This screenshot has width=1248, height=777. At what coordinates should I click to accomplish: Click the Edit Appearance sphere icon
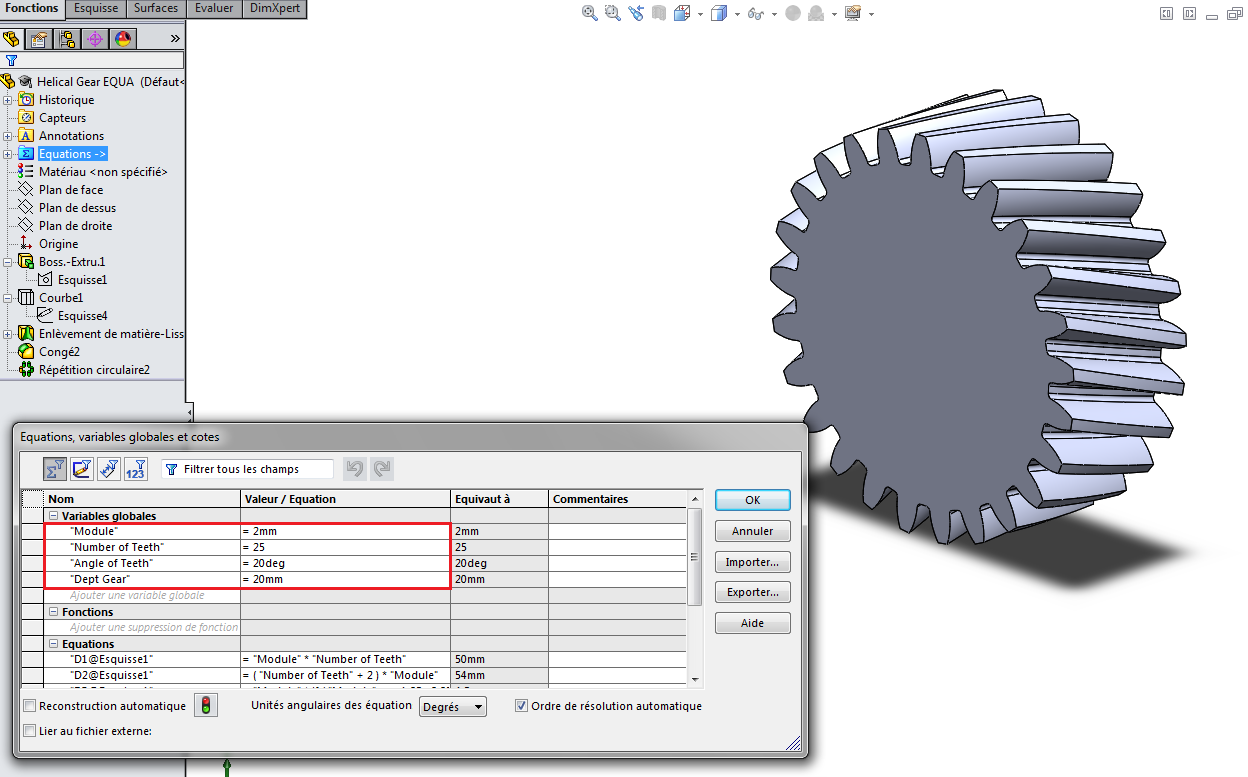(x=793, y=13)
